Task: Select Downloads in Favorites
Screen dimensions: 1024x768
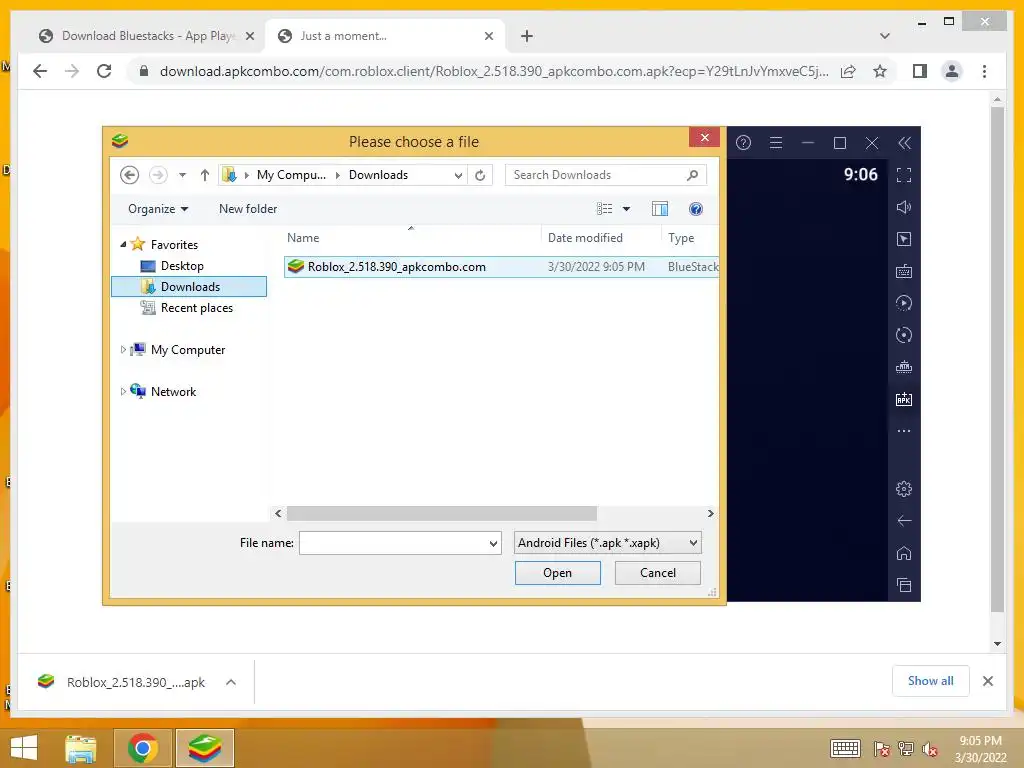Action: 189,287
